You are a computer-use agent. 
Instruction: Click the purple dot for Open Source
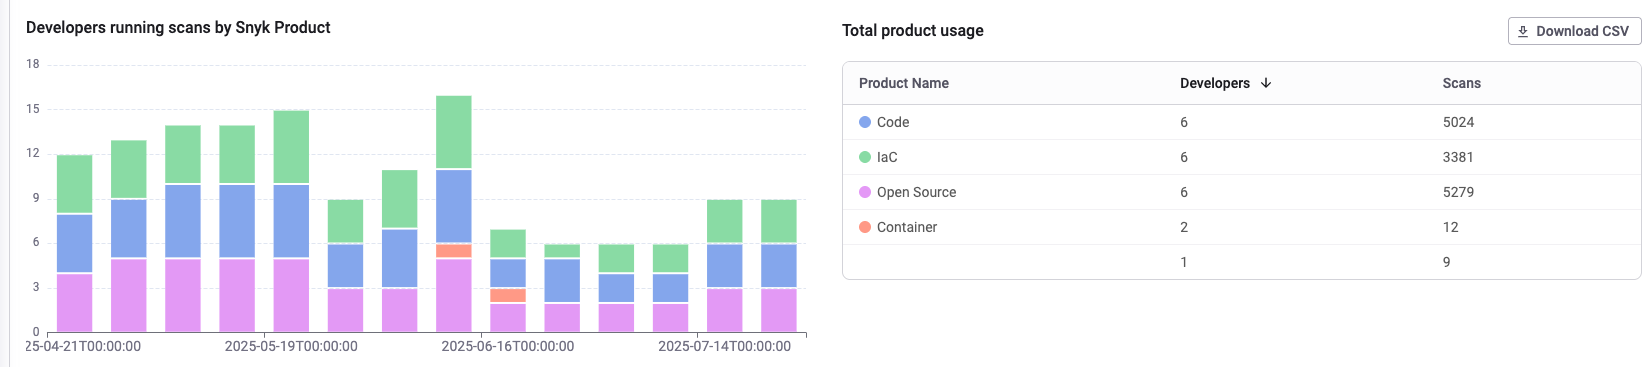(865, 192)
